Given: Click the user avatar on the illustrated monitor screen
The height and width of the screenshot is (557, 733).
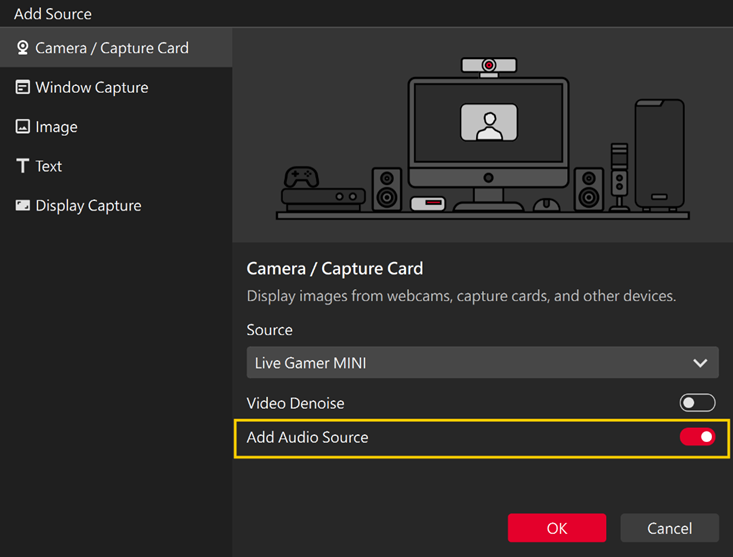Looking at the screenshot, I should [x=488, y=124].
